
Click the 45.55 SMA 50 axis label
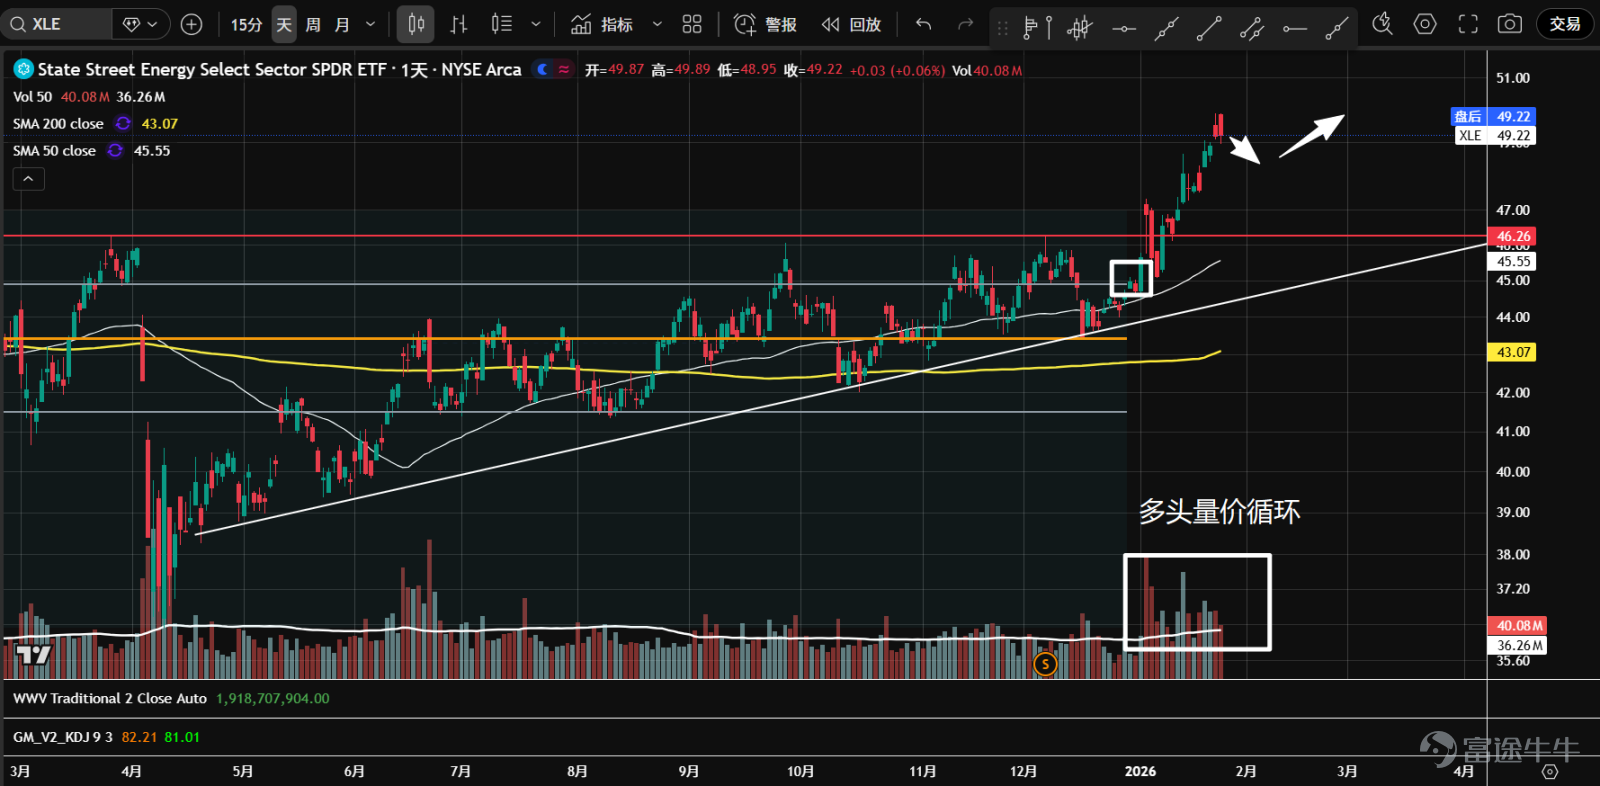click(1513, 262)
